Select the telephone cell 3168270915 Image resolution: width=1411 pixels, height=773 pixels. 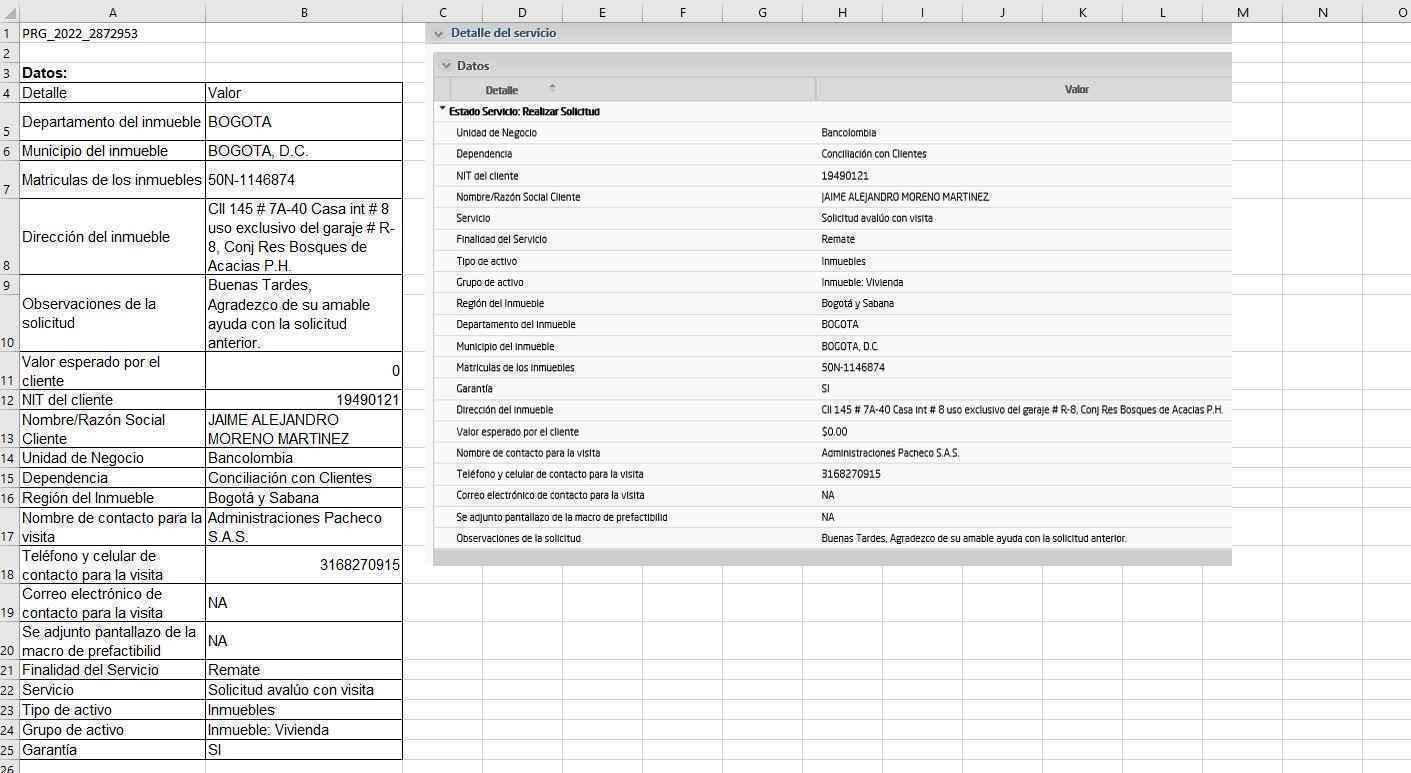(304, 565)
